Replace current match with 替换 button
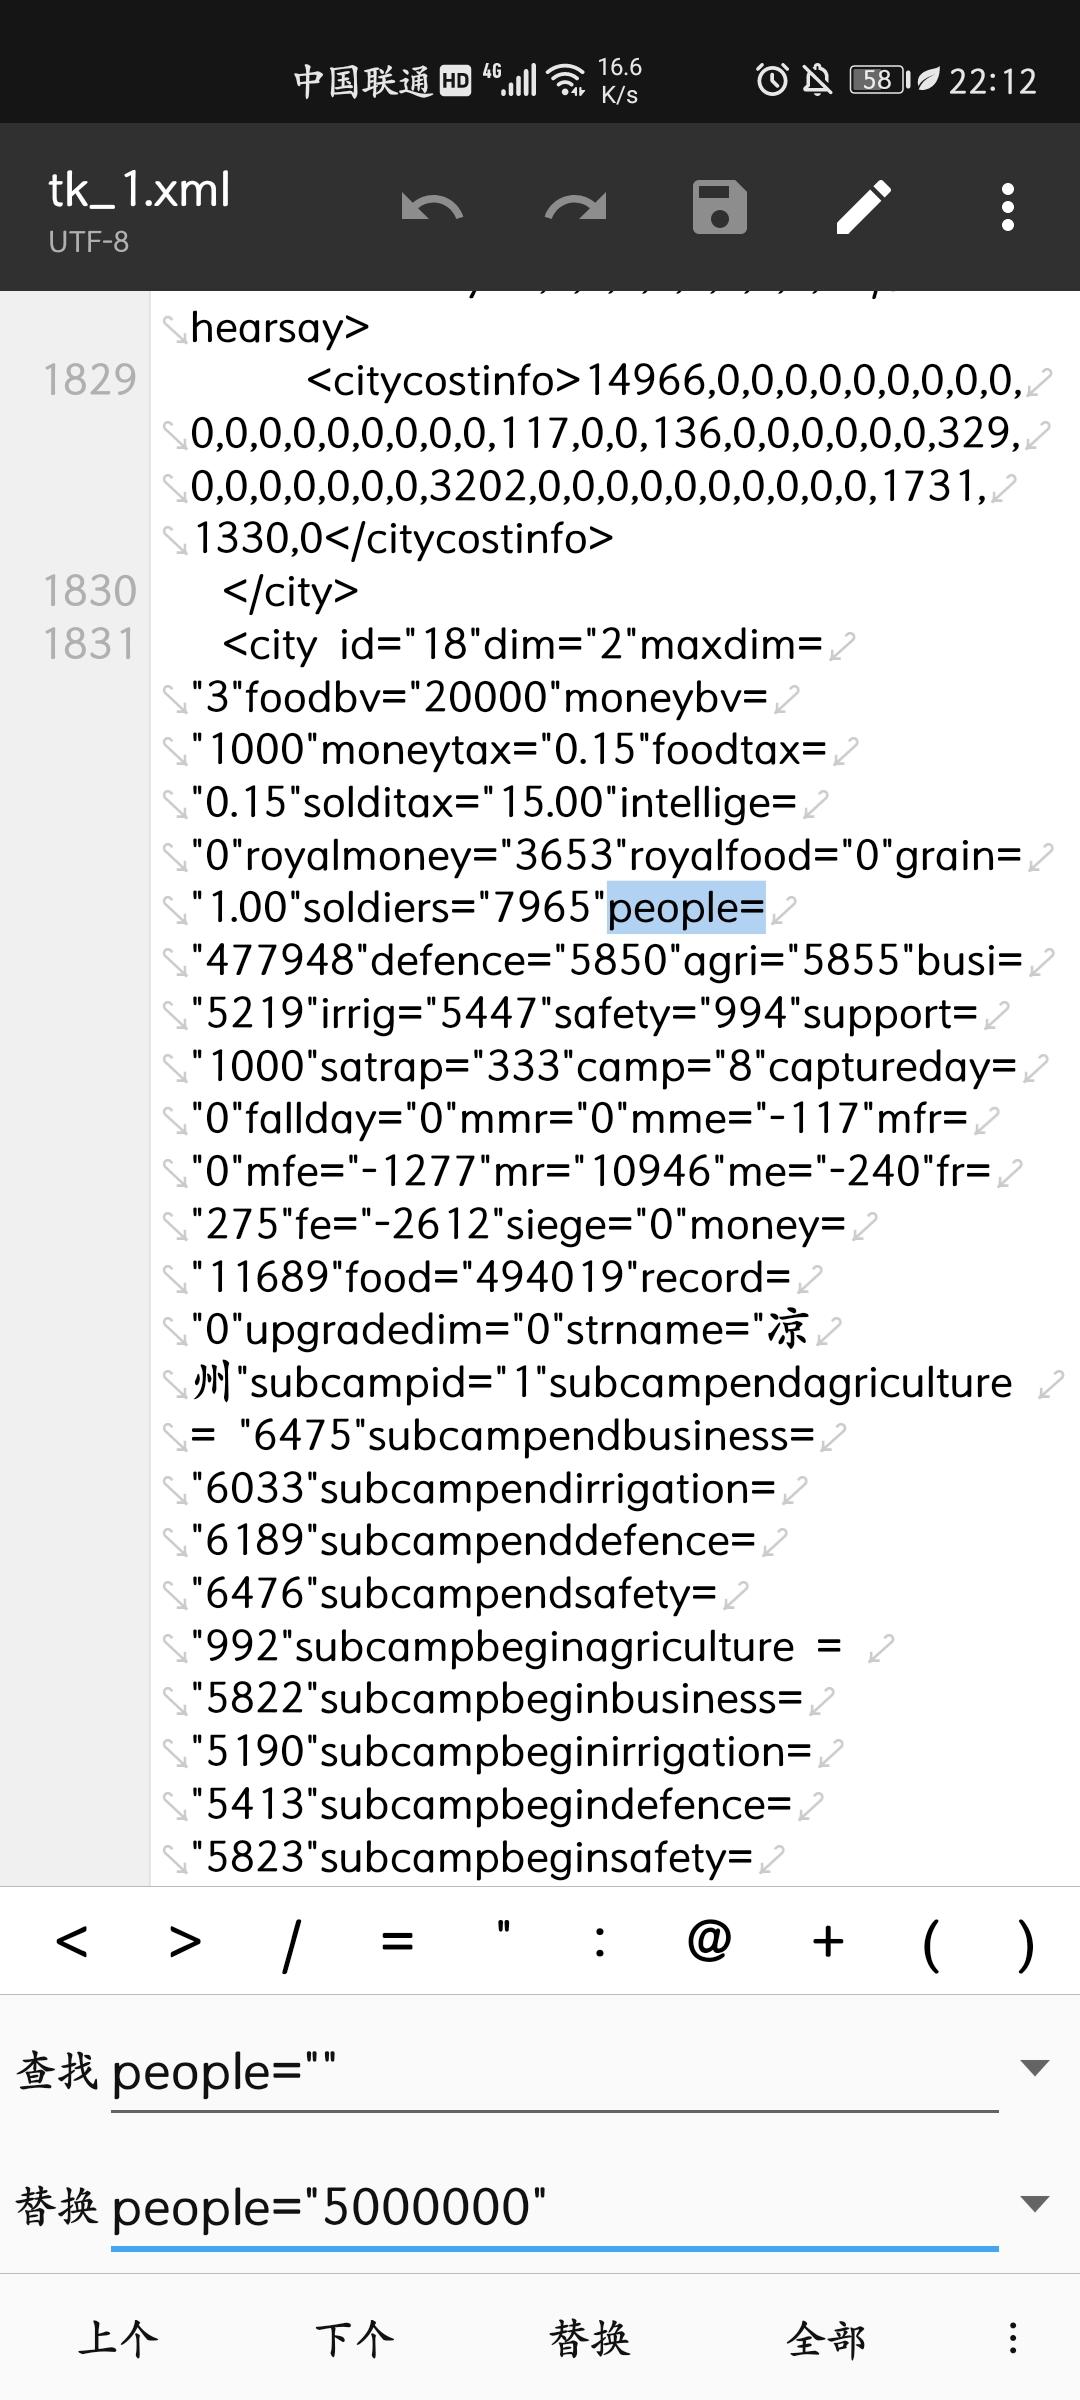 (x=590, y=2338)
